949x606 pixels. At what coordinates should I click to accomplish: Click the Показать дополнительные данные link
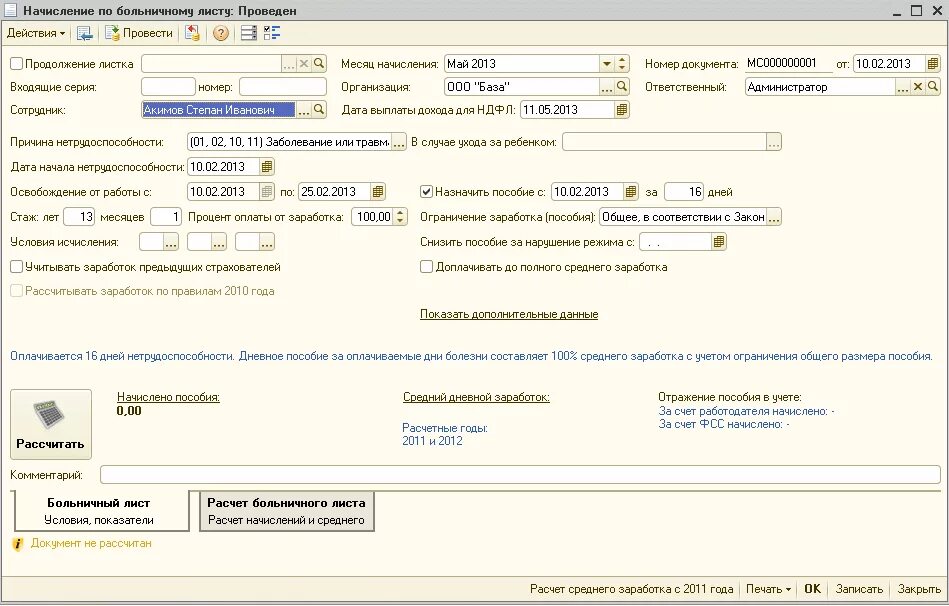508,314
